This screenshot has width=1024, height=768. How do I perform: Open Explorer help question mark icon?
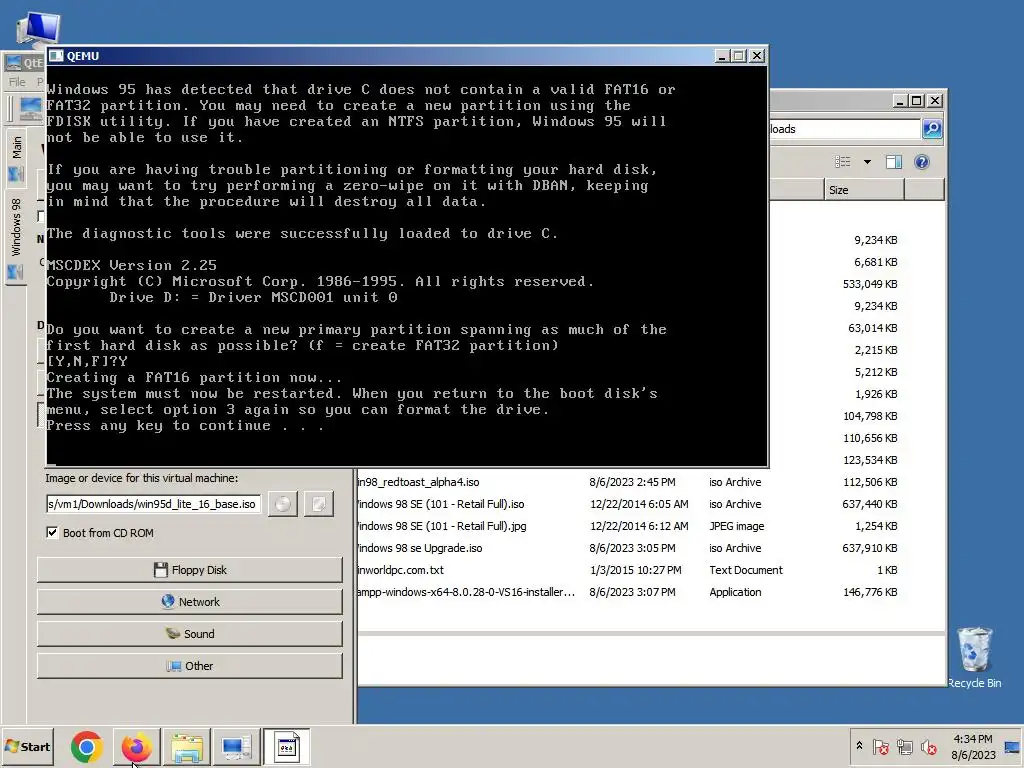(x=921, y=161)
